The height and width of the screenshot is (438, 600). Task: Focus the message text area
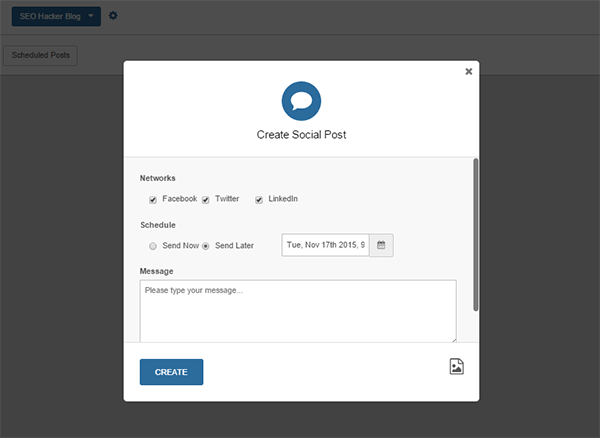pos(298,310)
